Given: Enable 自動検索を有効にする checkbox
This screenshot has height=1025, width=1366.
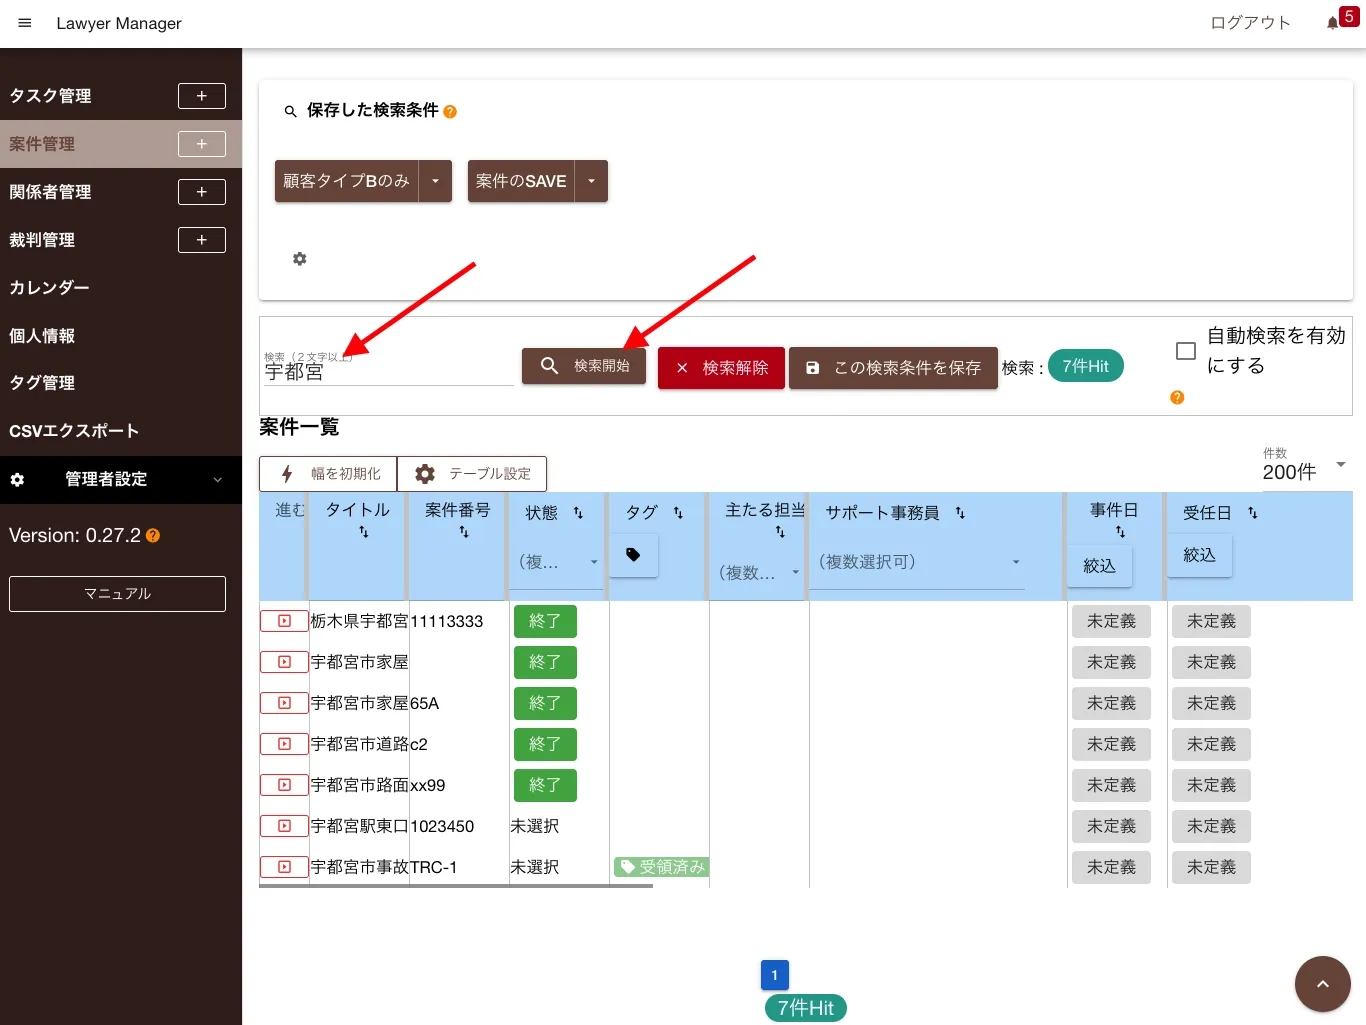Looking at the screenshot, I should click(x=1186, y=351).
